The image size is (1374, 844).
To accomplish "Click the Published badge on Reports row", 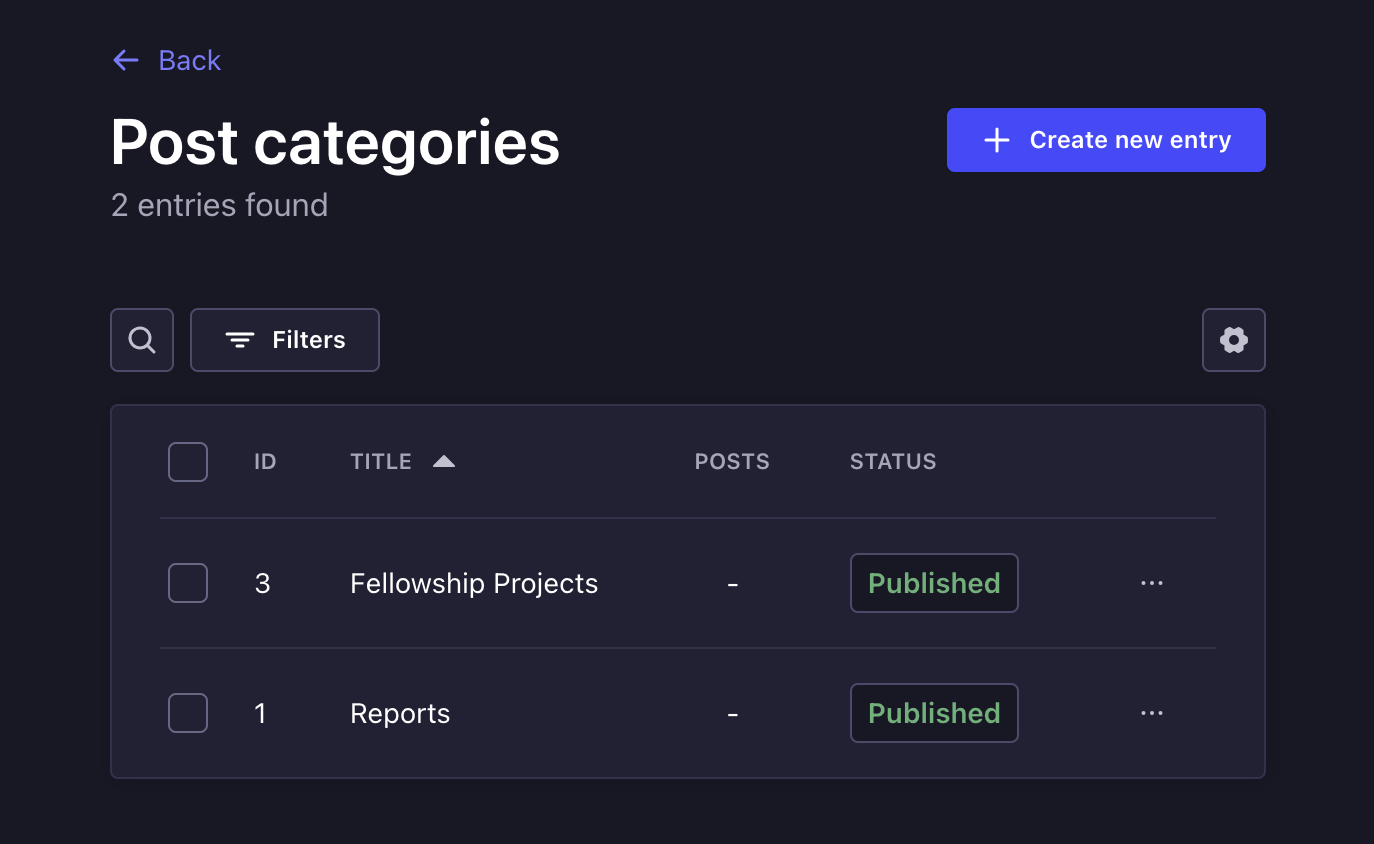I will point(933,713).
